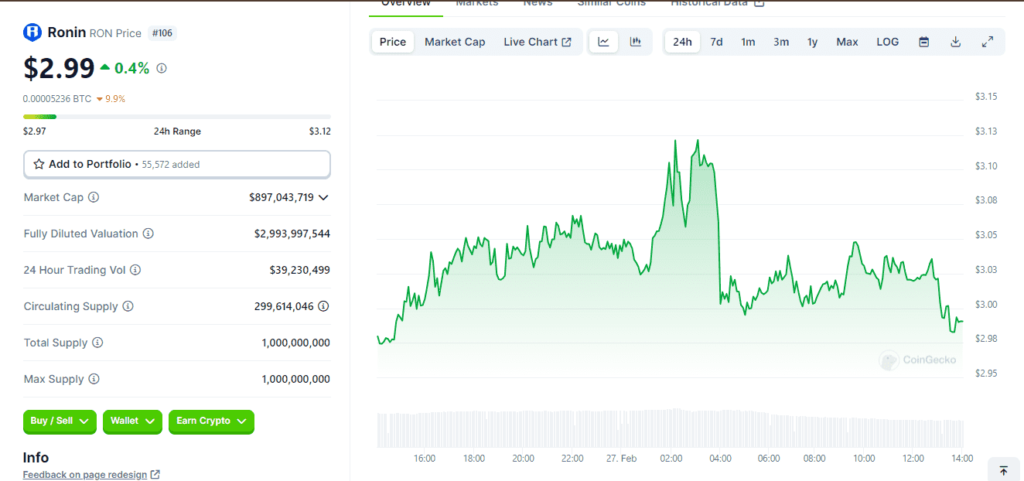Switch to candlestick chart view icon
Screen dimensions: 1024x481
635,42
